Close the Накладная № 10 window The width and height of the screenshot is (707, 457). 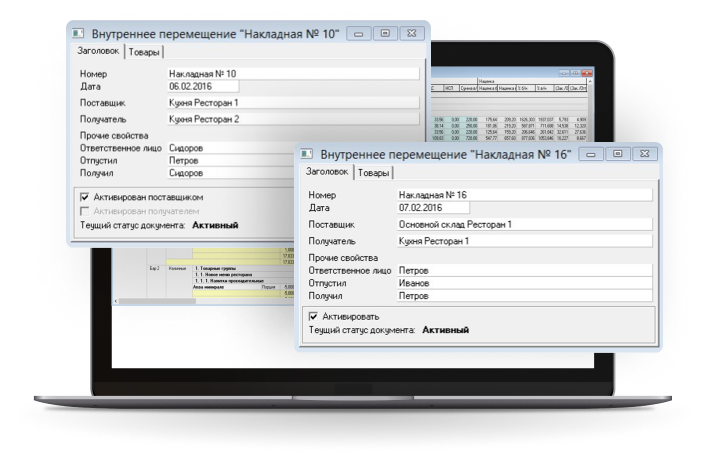tap(411, 34)
